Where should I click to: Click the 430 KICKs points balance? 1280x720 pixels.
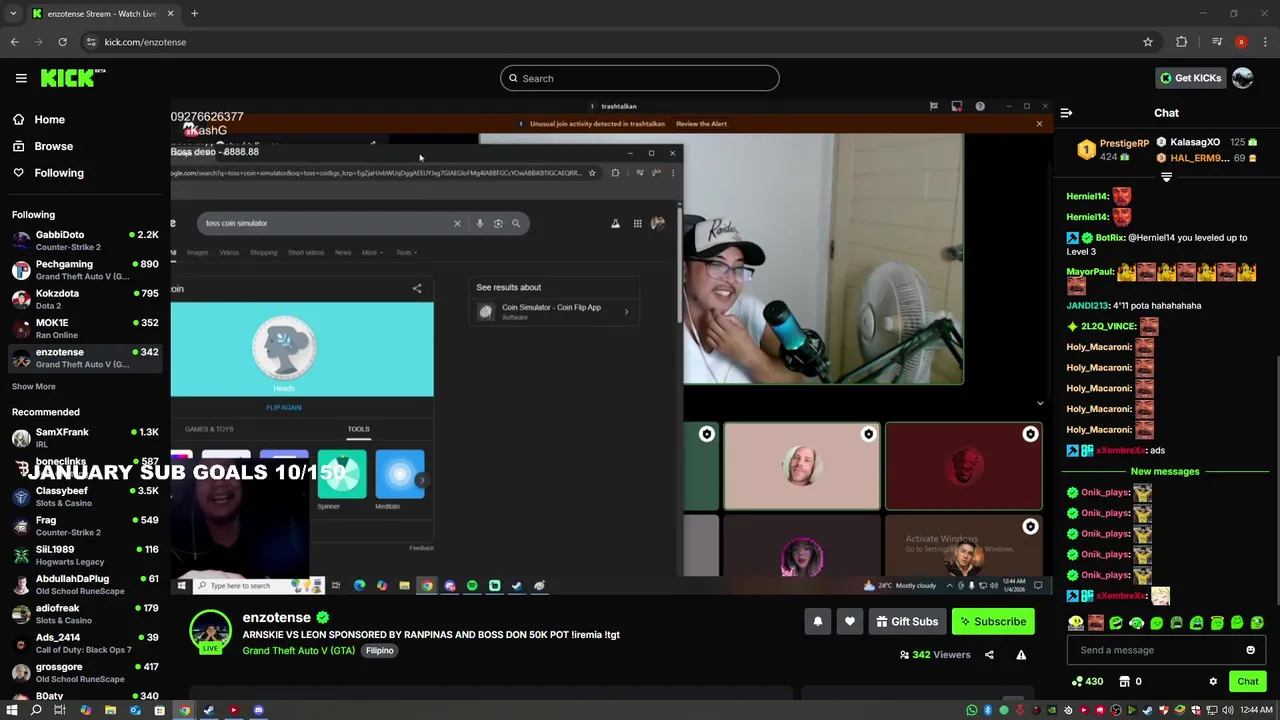(x=1087, y=681)
